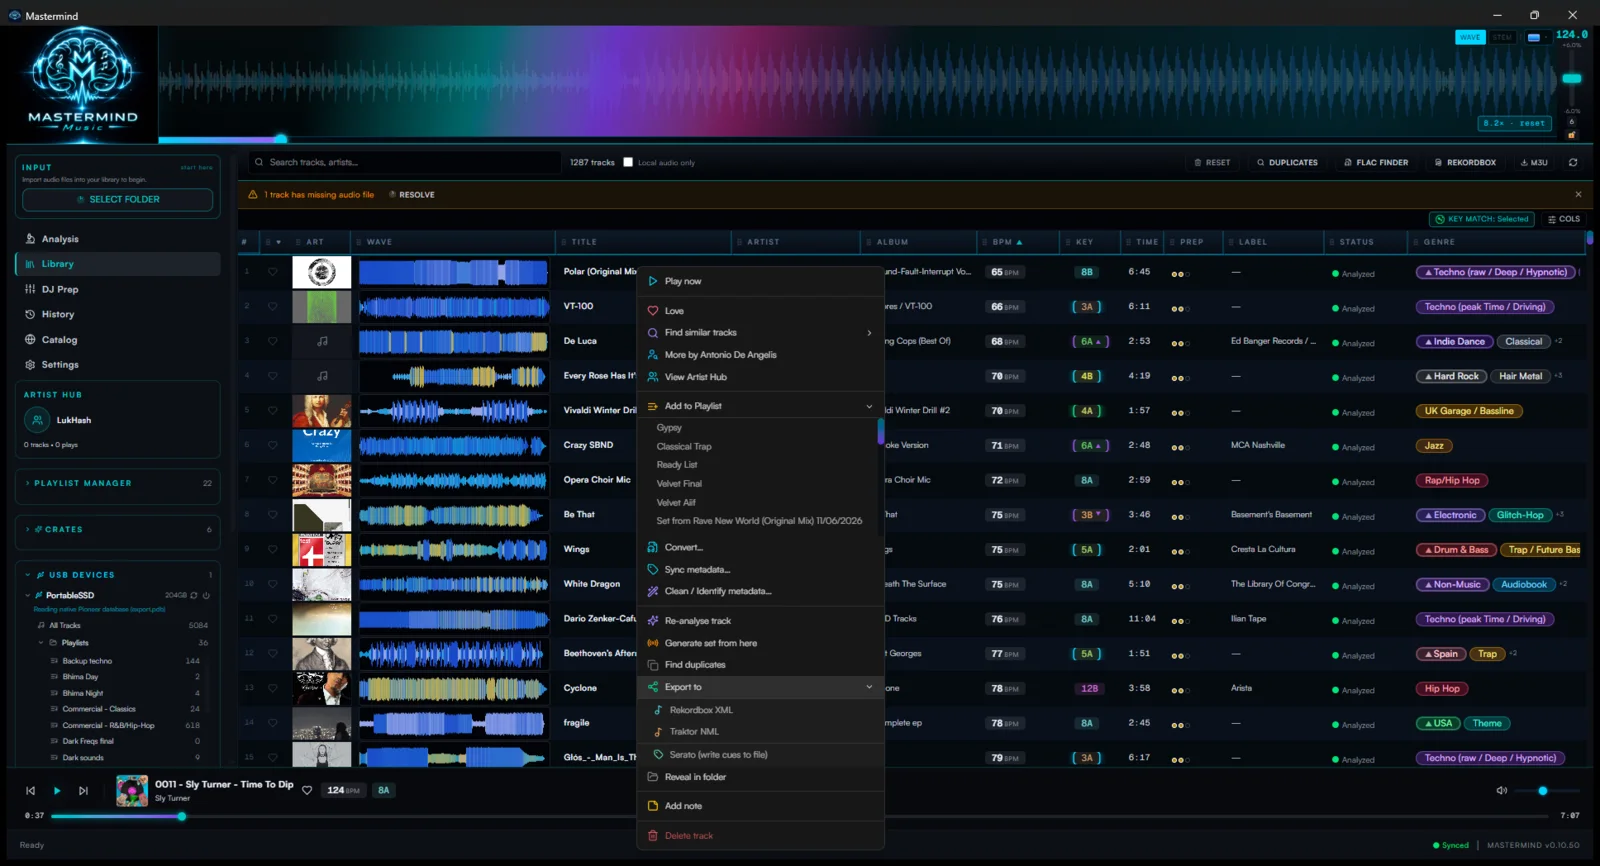1600x866 pixels.
Task: Eject the PortableSSD device
Action: pos(206,595)
